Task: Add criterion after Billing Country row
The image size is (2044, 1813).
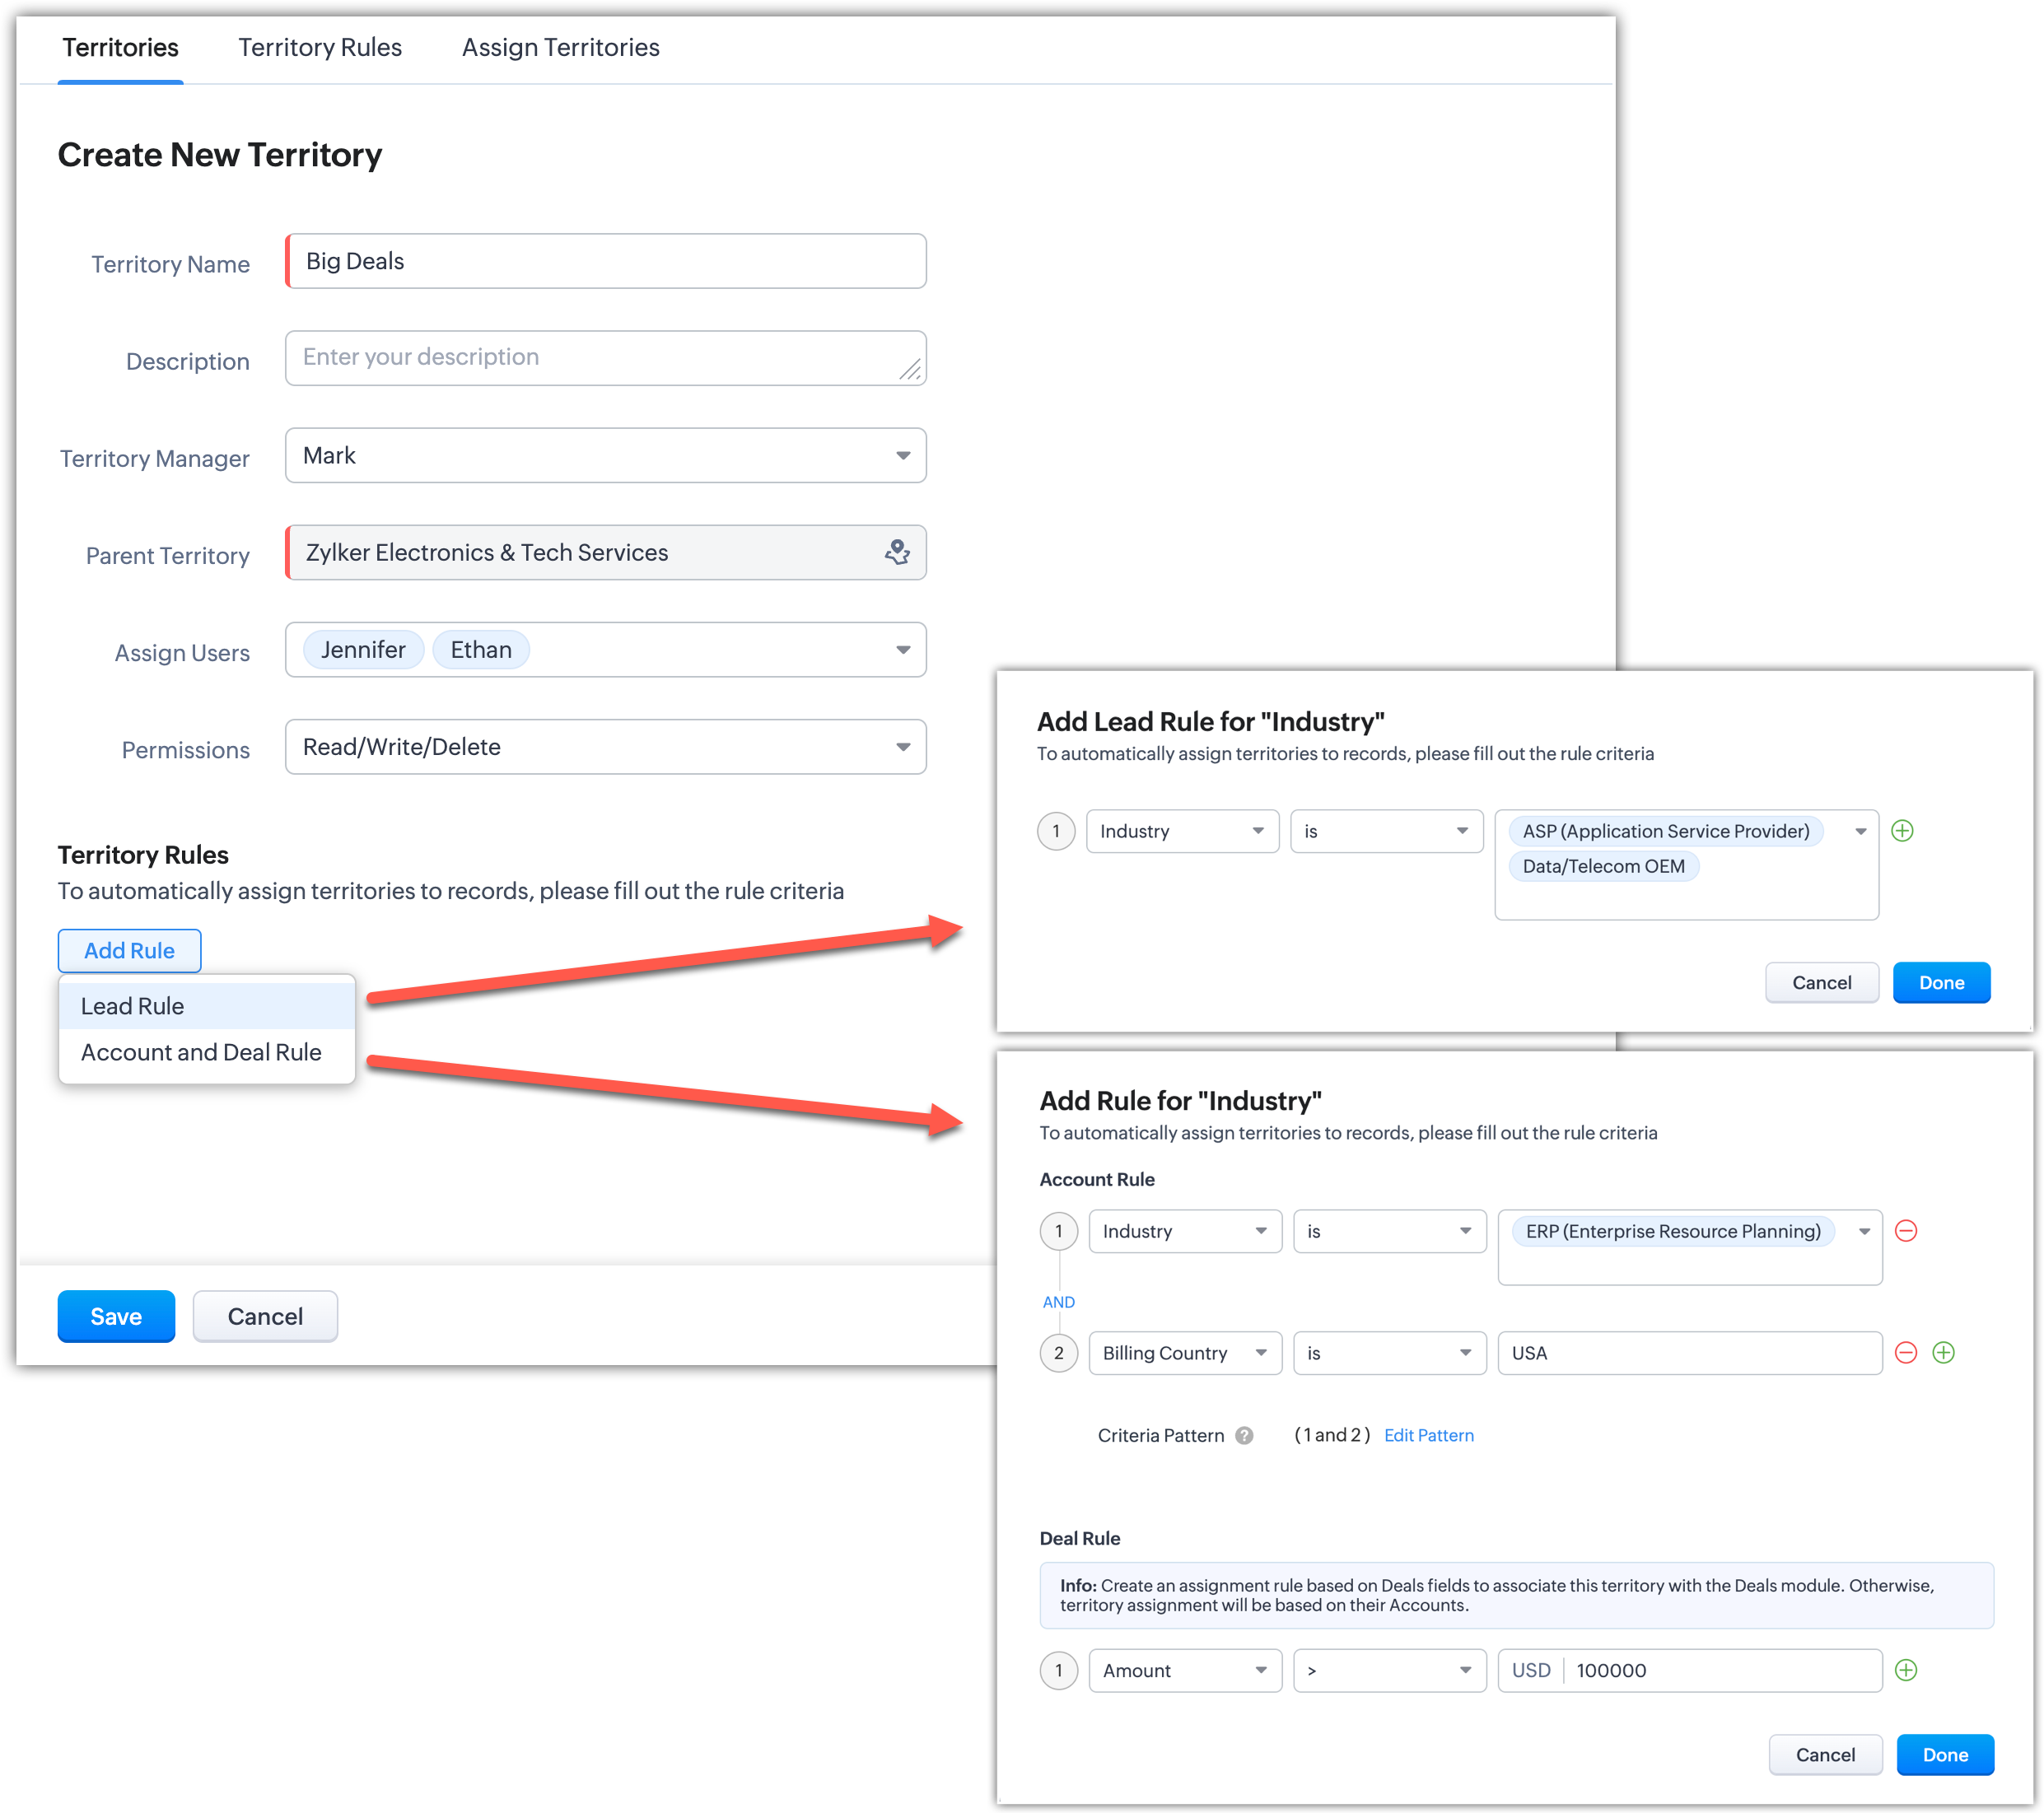Action: (x=1943, y=1353)
